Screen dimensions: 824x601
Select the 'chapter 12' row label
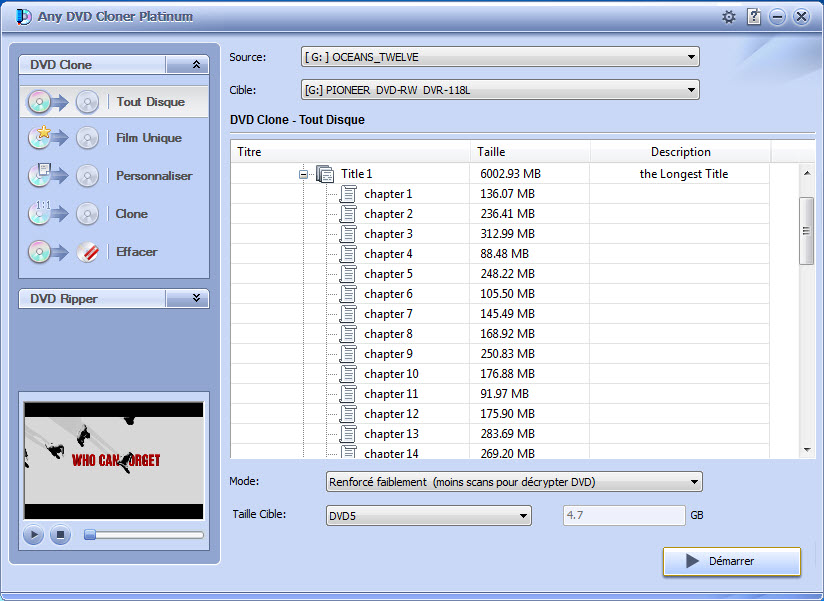[391, 414]
